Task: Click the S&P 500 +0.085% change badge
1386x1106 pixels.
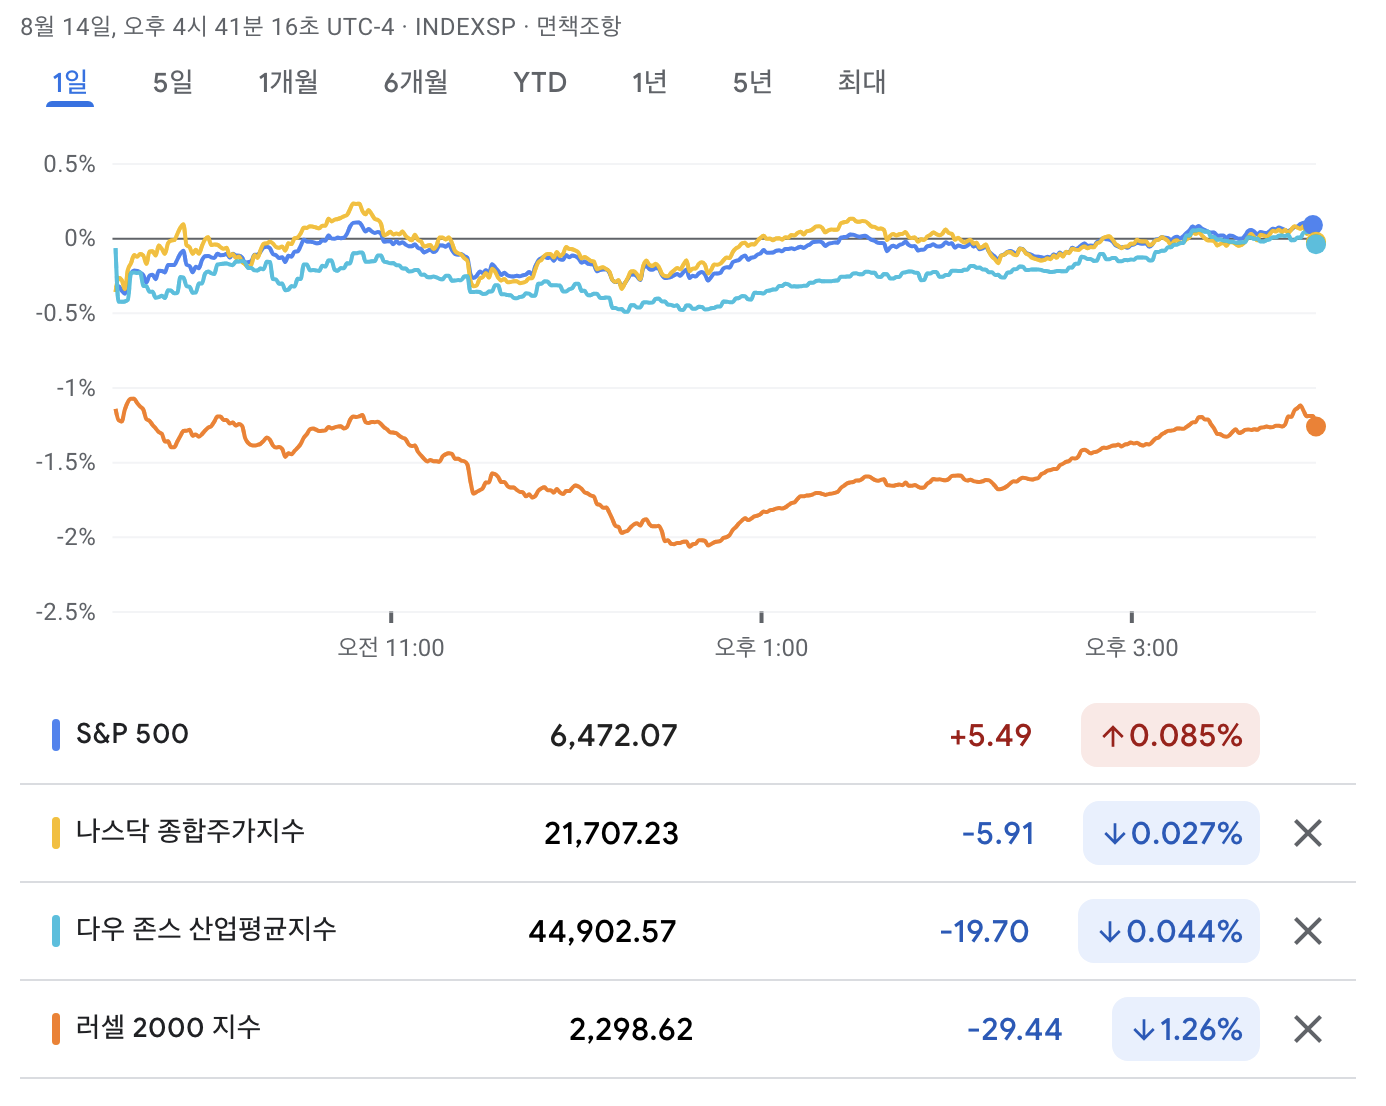Action: coord(1170,736)
